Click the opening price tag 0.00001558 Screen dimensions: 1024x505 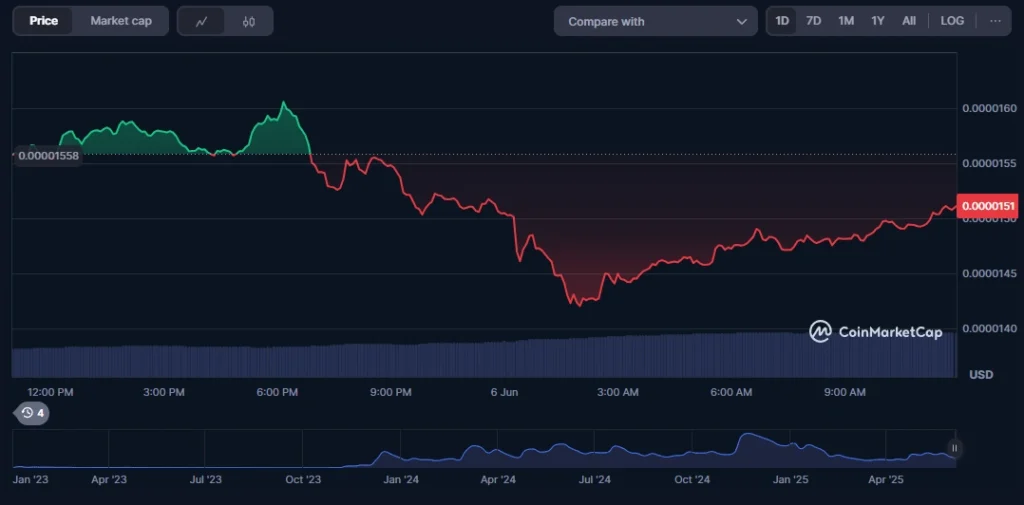point(48,155)
